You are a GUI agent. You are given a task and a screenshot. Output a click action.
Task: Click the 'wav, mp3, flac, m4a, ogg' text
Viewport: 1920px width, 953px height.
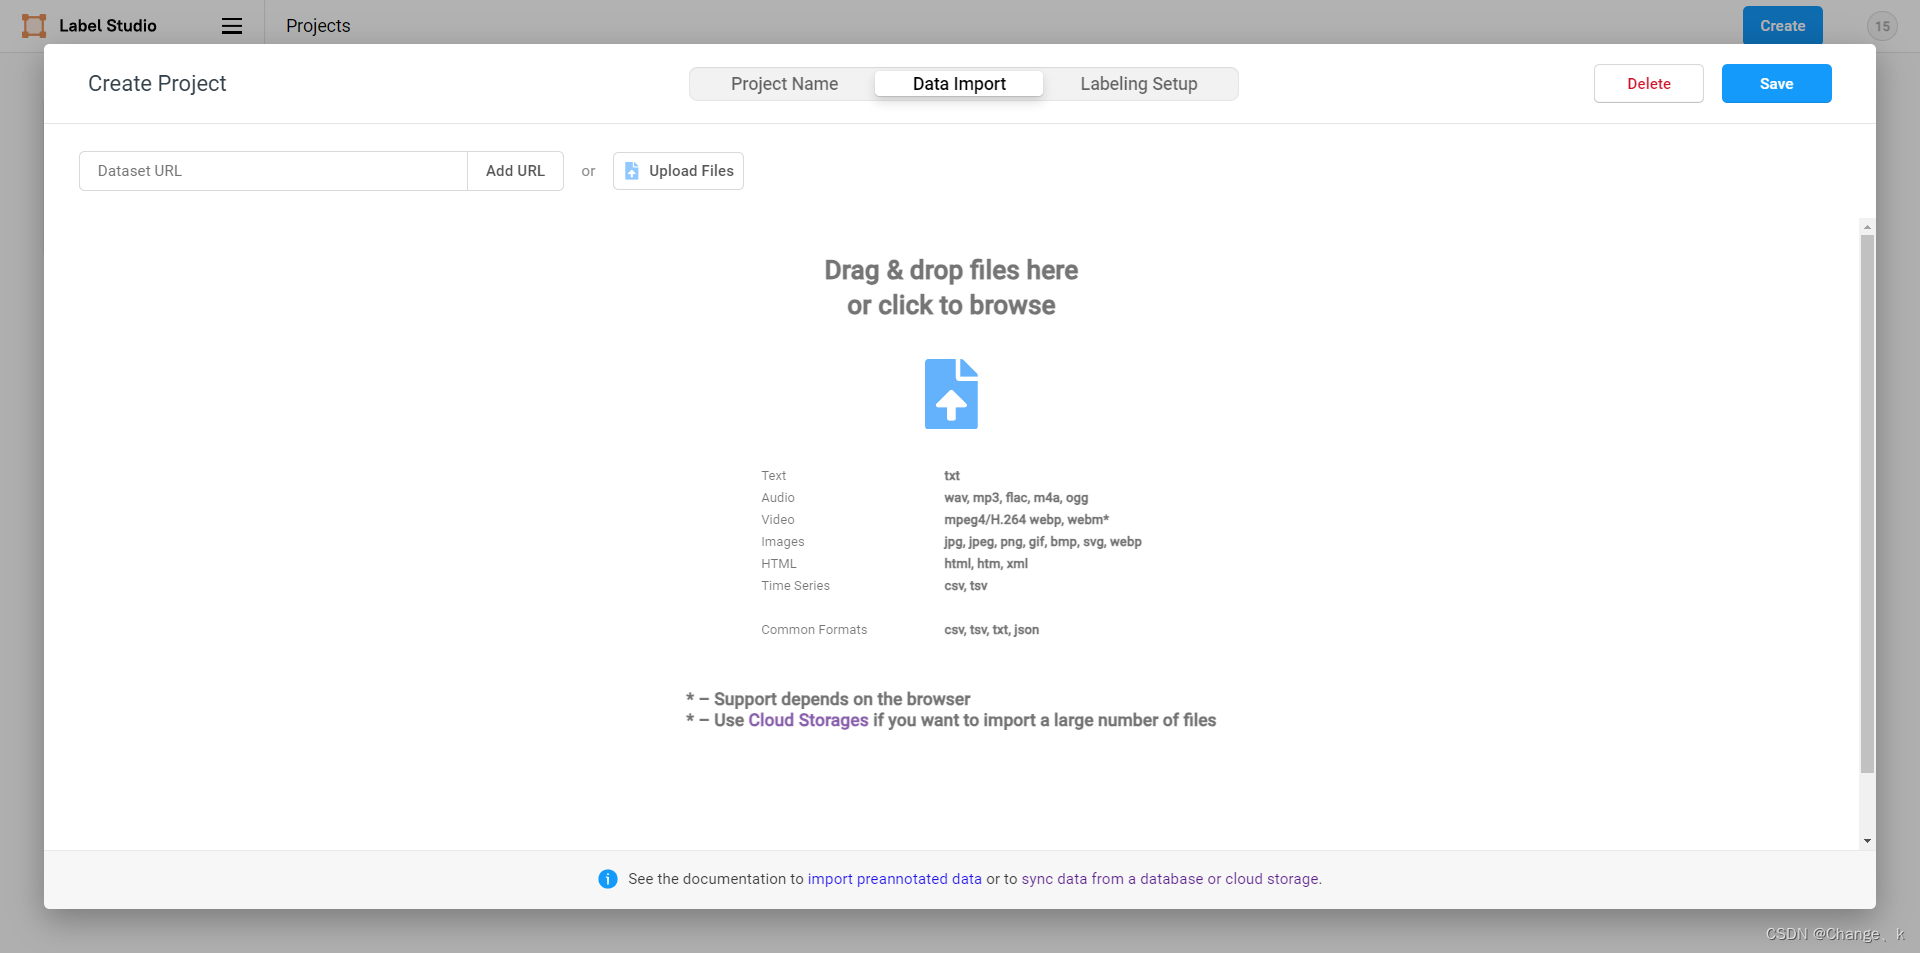tap(1016, 498)
